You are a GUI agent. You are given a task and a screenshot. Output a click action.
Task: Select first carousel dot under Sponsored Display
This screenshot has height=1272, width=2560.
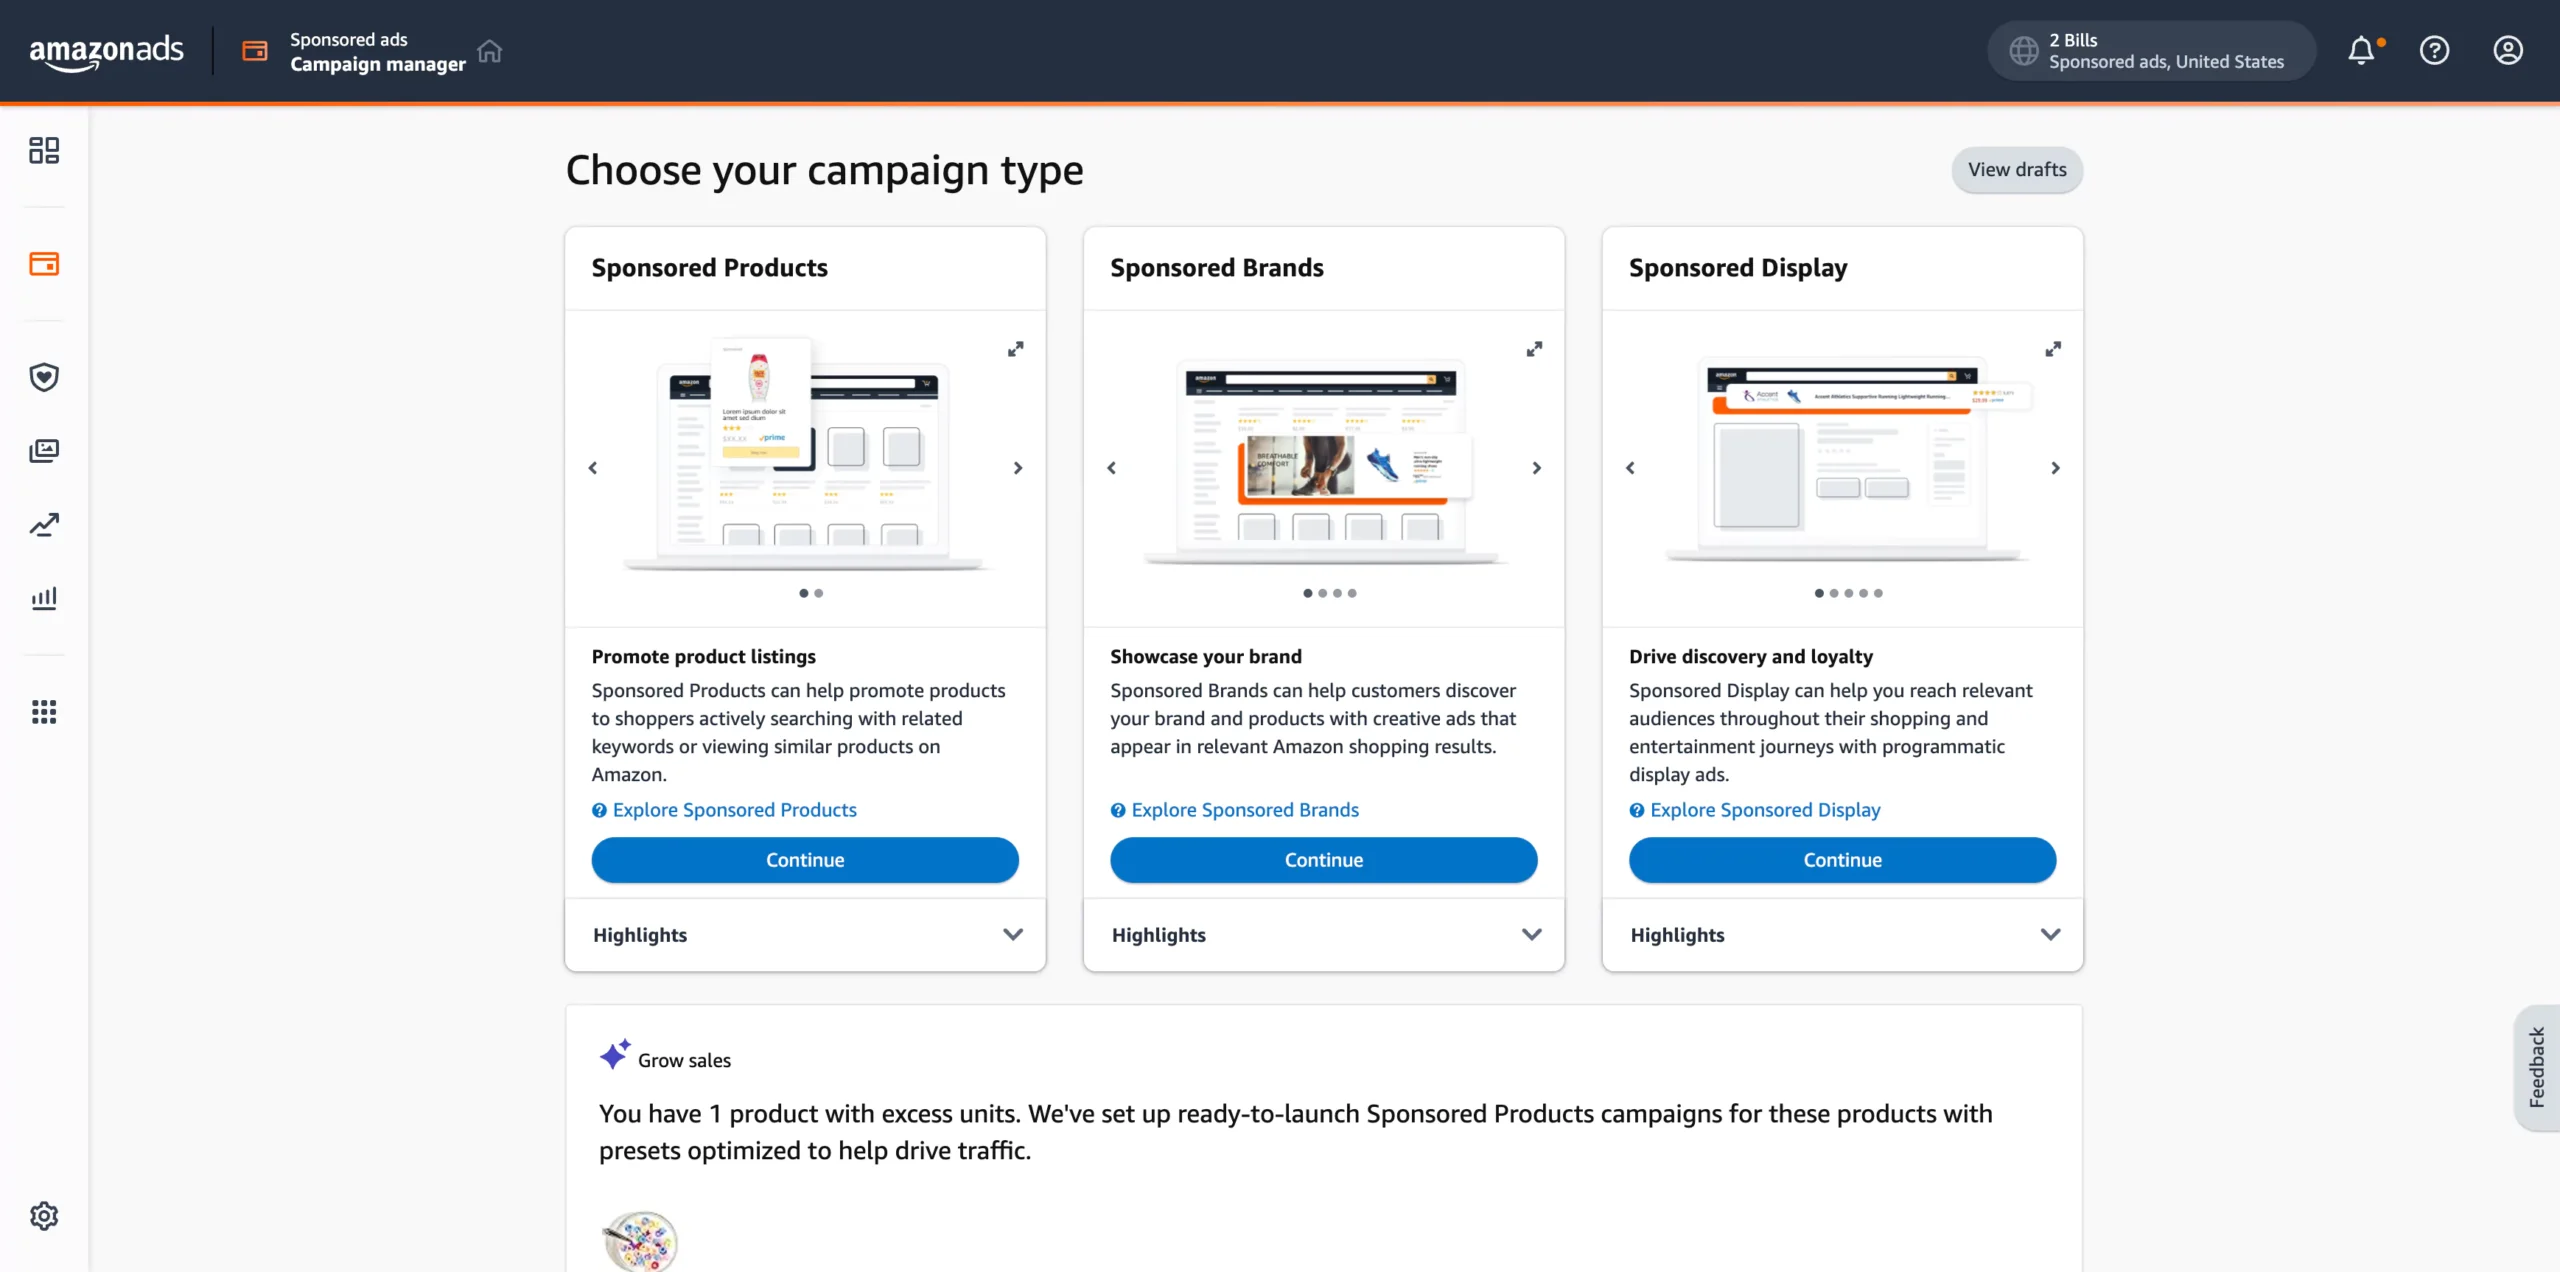pos(1818,592)
